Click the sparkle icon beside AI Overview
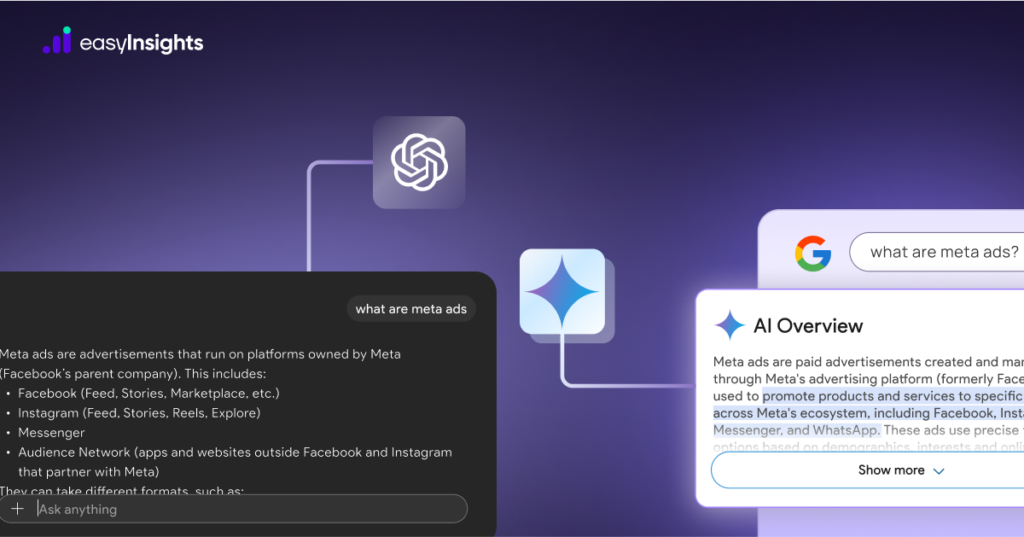The image size is (1024, 537). 729,325
